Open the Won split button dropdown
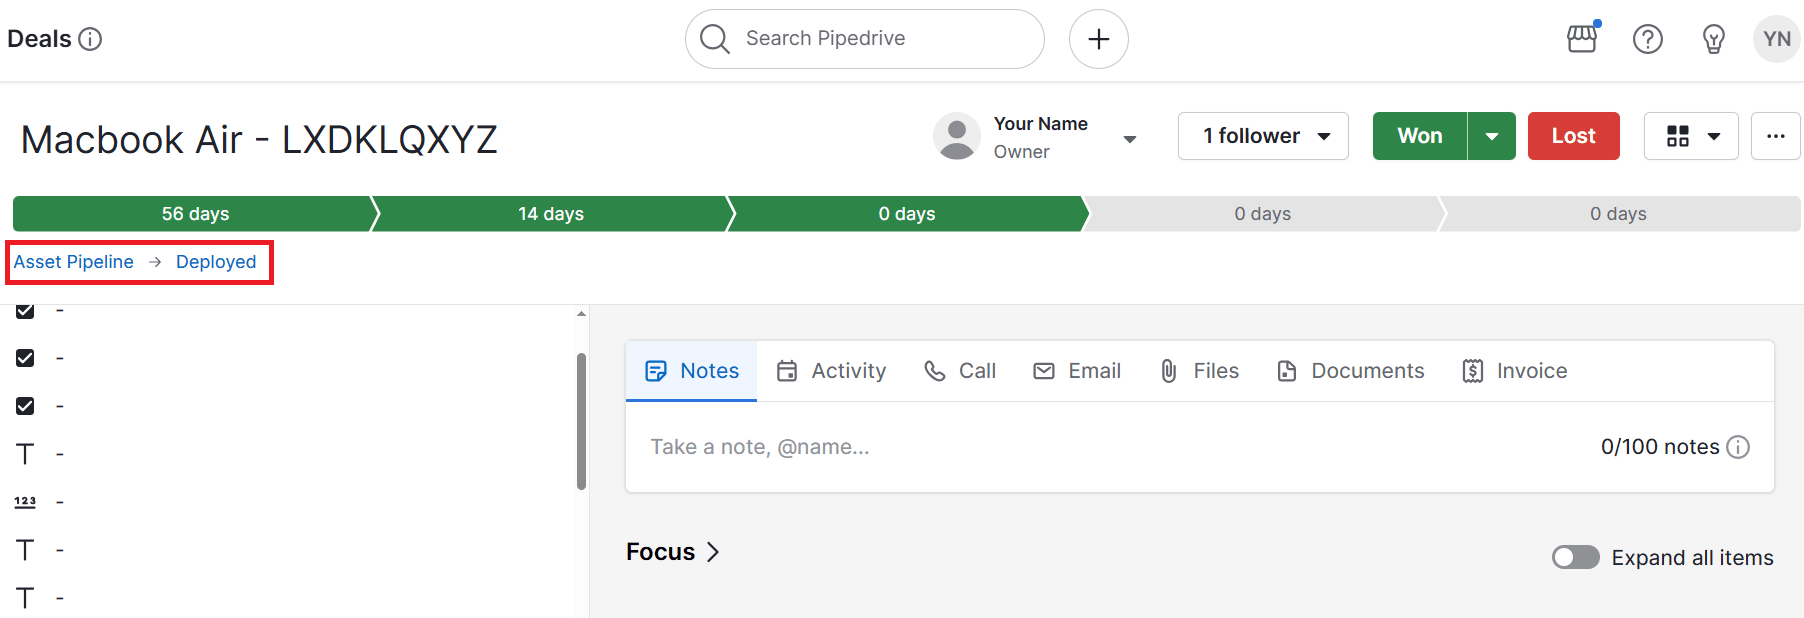 point(1493,136)
